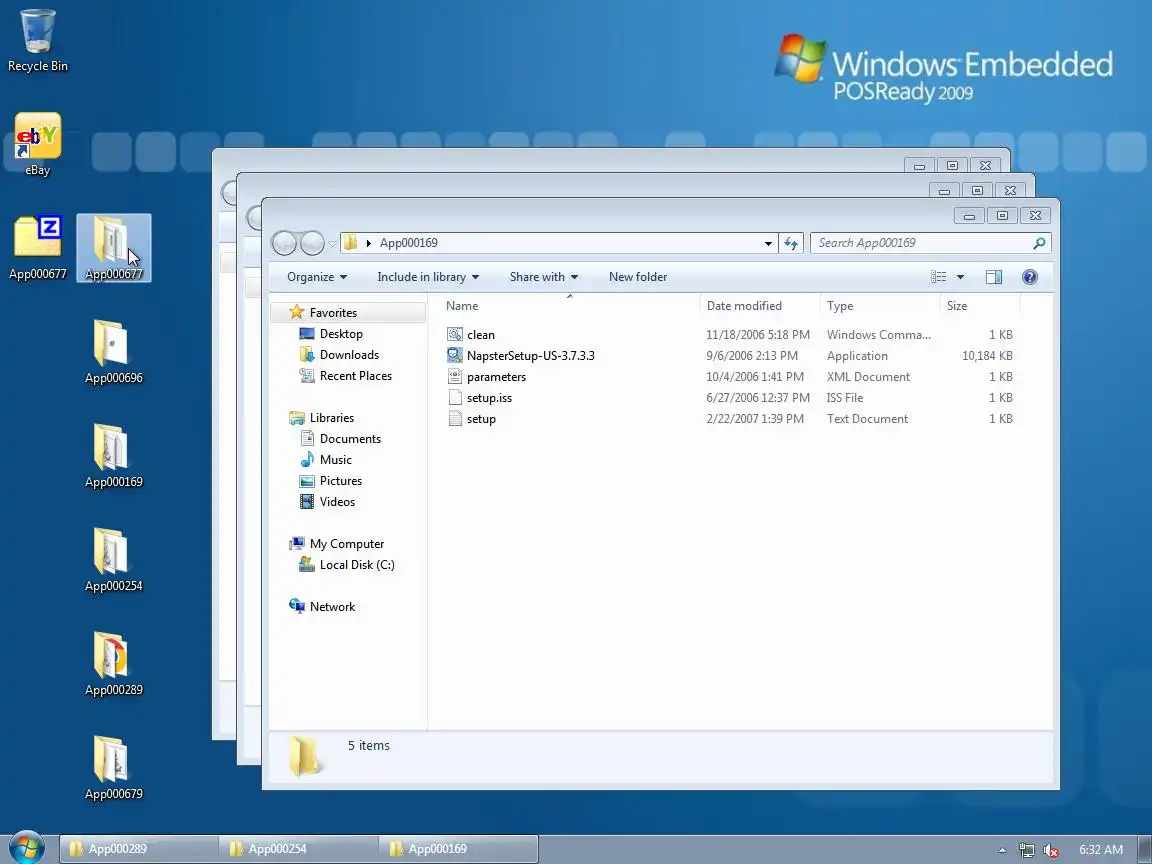Screen dimensions: 1152x864
Task: Select the setup.iss file icon
Action: (455, 397)
